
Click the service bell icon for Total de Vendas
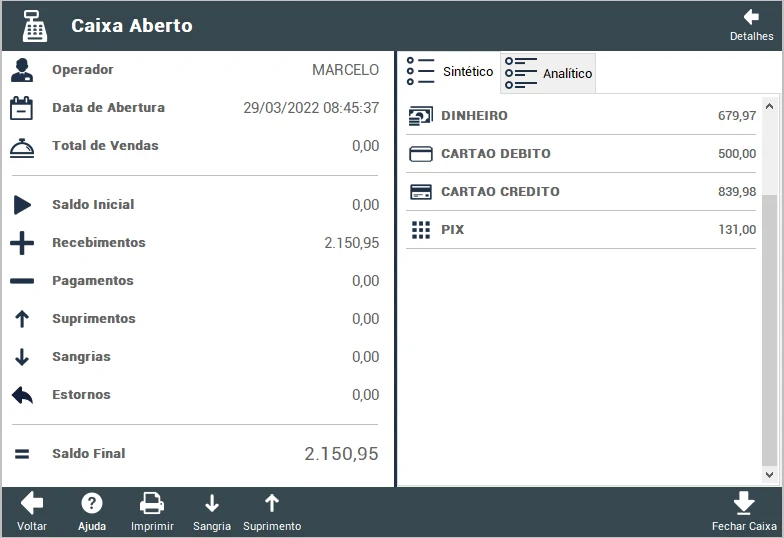click(22, 148)
